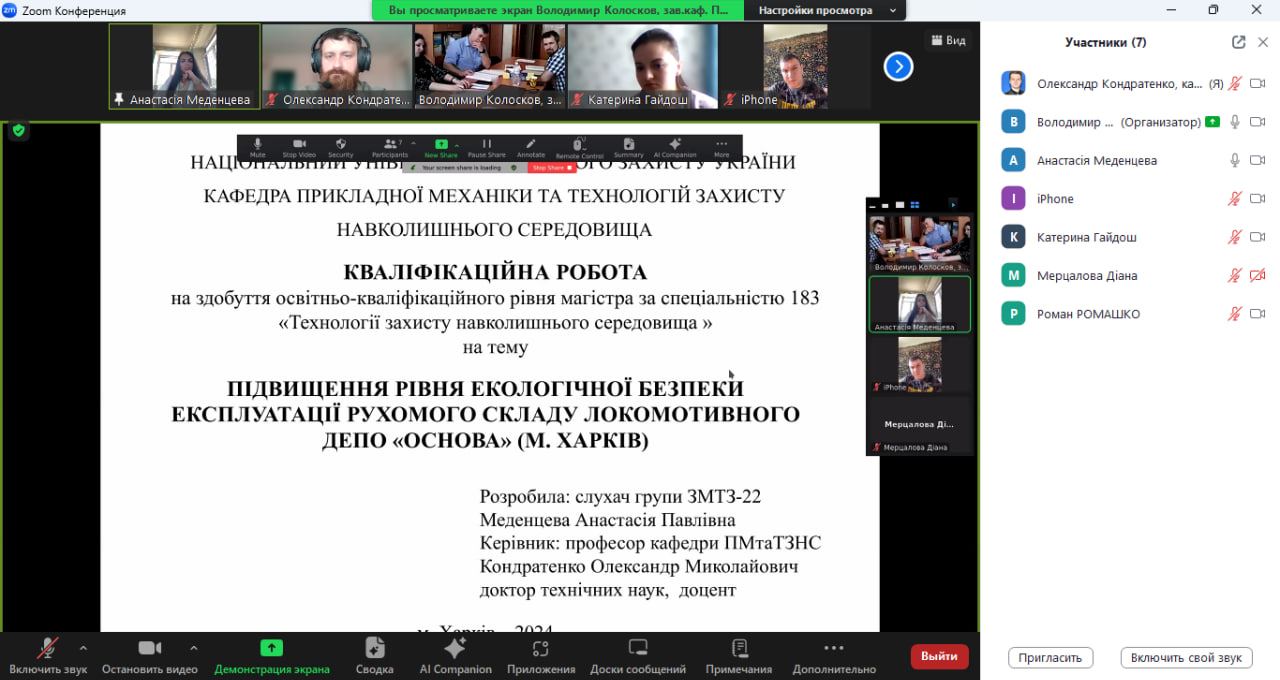This screenshot has width=1280, height=680.
Task: Toggle Мерцалова Діана's camera icon
Action: (x=1258, y=276)
